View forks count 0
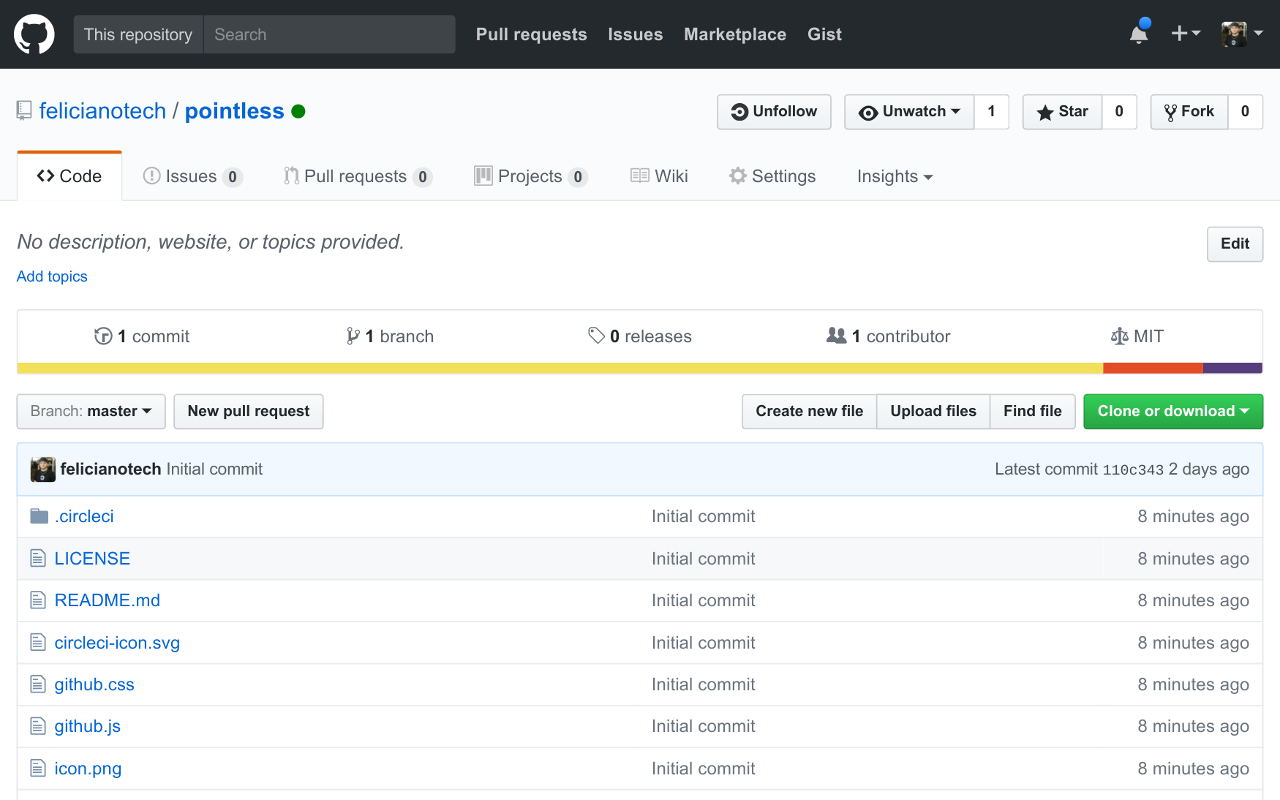Screen dimensions: 1280x800 (1245, 112)
